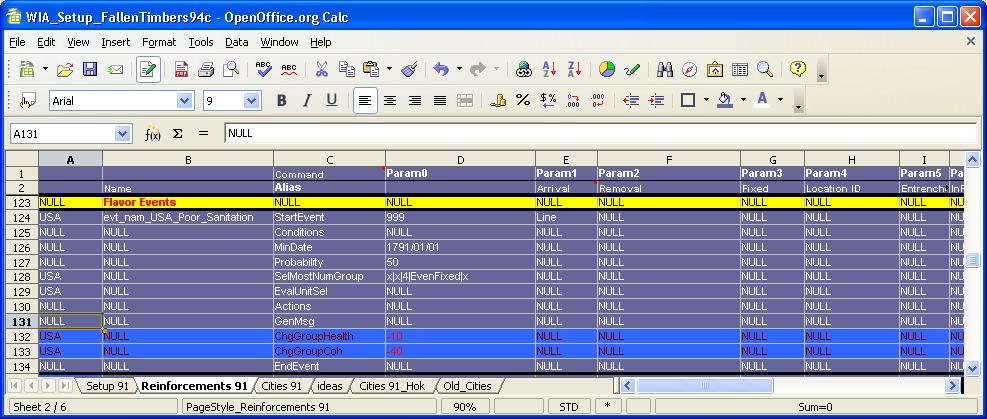Screen dimensions: 987x419
Task: Open the font name dropdown
Action: click(x=184, y=101)
